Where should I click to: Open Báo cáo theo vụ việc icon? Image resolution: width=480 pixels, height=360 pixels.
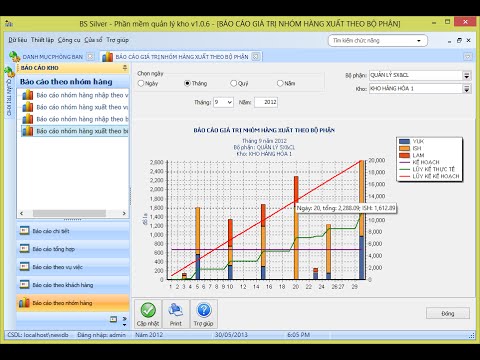(24, 267)
